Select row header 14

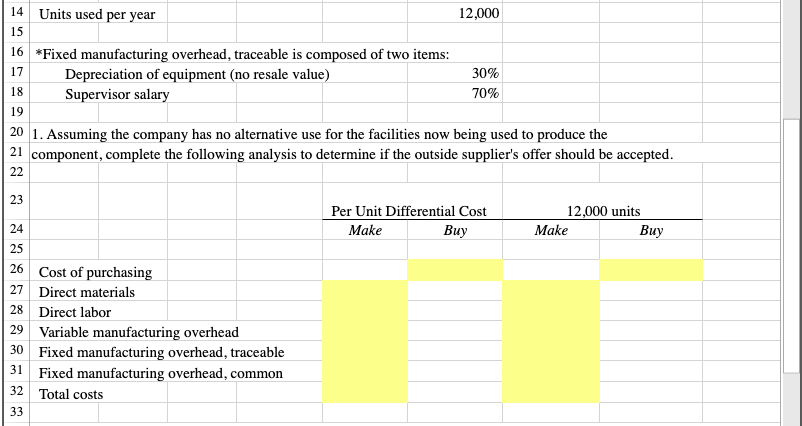tap(17, 13)
